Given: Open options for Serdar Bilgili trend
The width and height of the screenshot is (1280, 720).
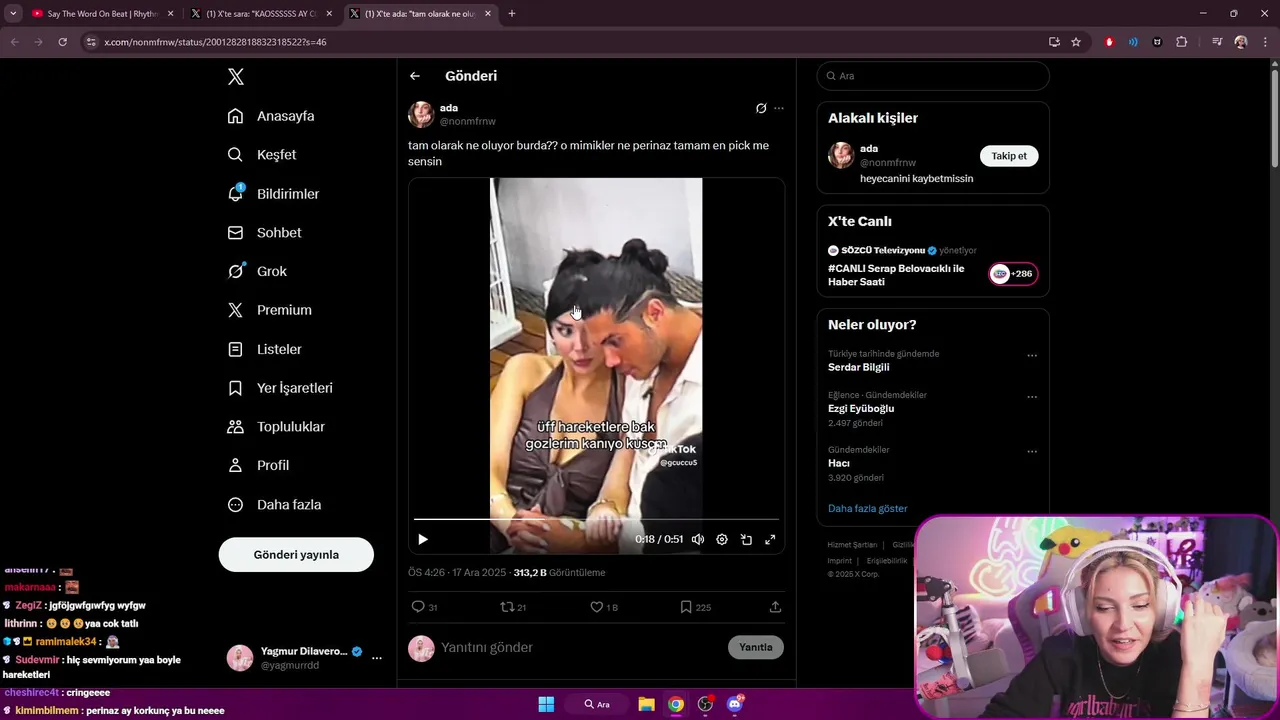Looking at the screenshot, I should (1032, 355).
